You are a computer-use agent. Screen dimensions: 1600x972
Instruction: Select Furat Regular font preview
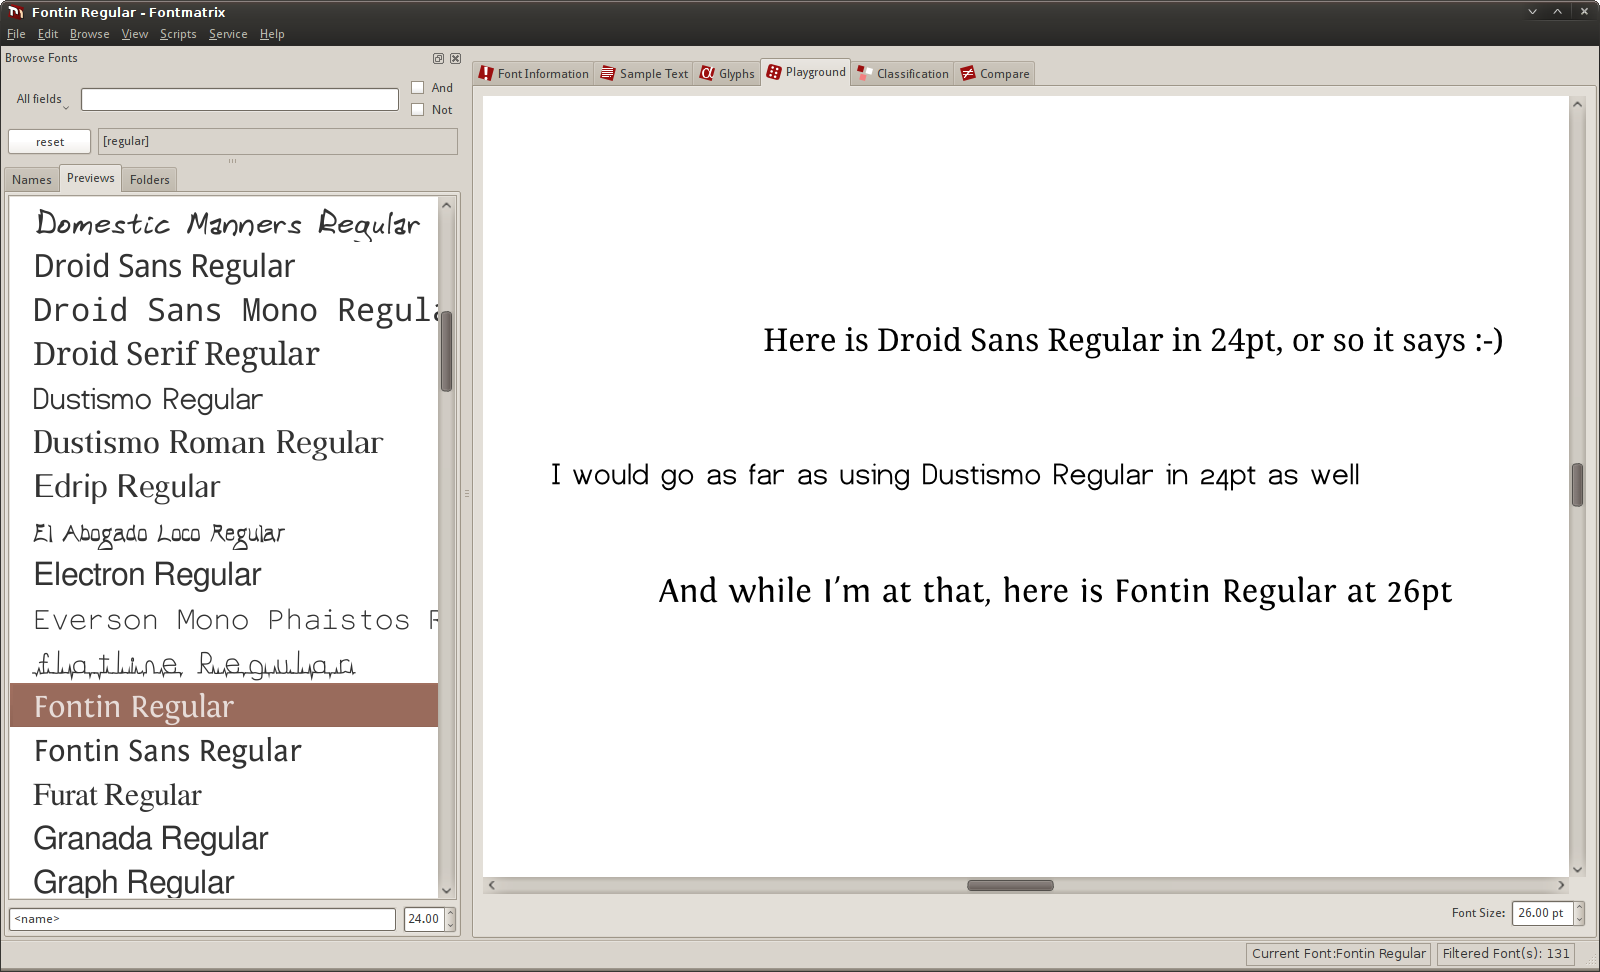[x=224, y=794]
